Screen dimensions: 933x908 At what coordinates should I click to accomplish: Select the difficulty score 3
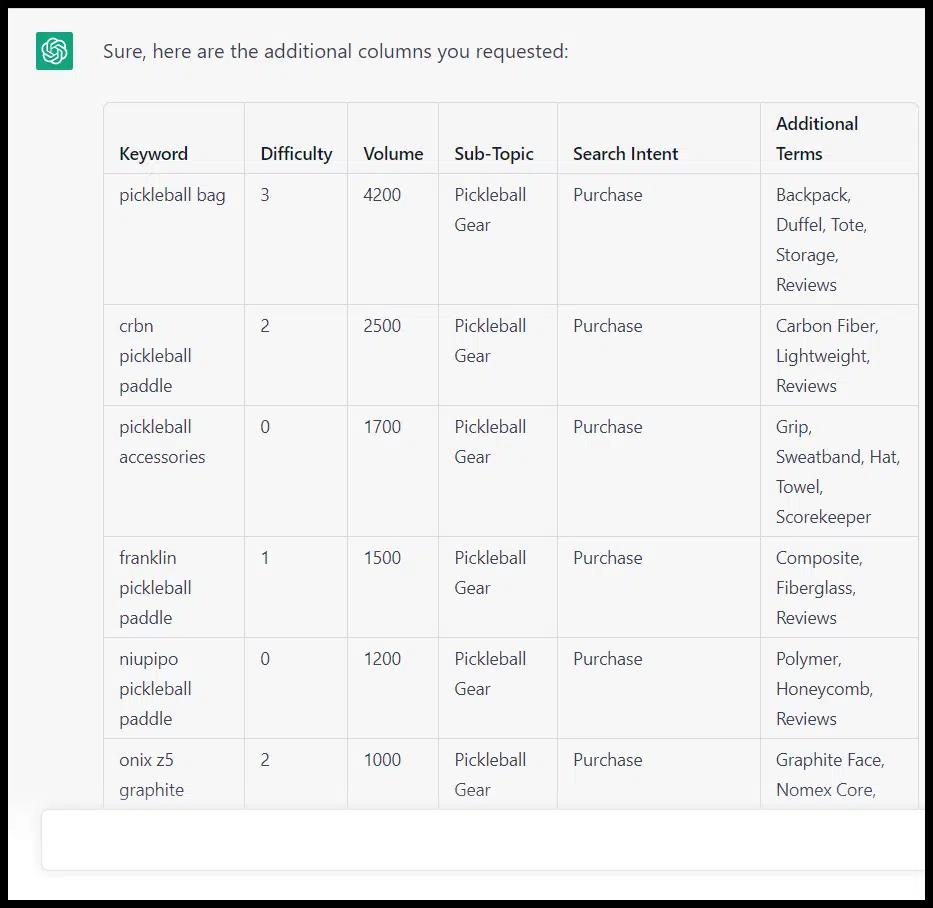262,195
